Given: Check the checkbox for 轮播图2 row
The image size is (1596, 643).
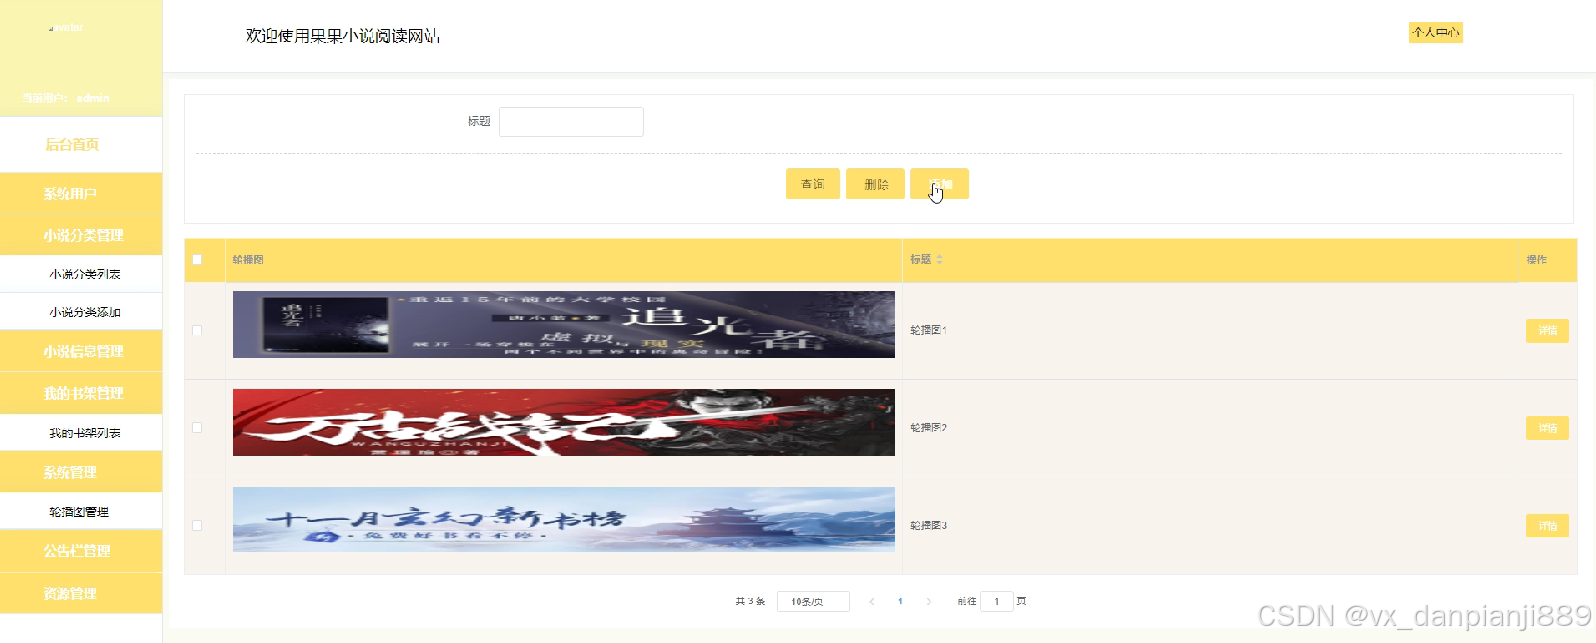Looking at the screenshot, I should pyautogui.click(x=197, y=427).
